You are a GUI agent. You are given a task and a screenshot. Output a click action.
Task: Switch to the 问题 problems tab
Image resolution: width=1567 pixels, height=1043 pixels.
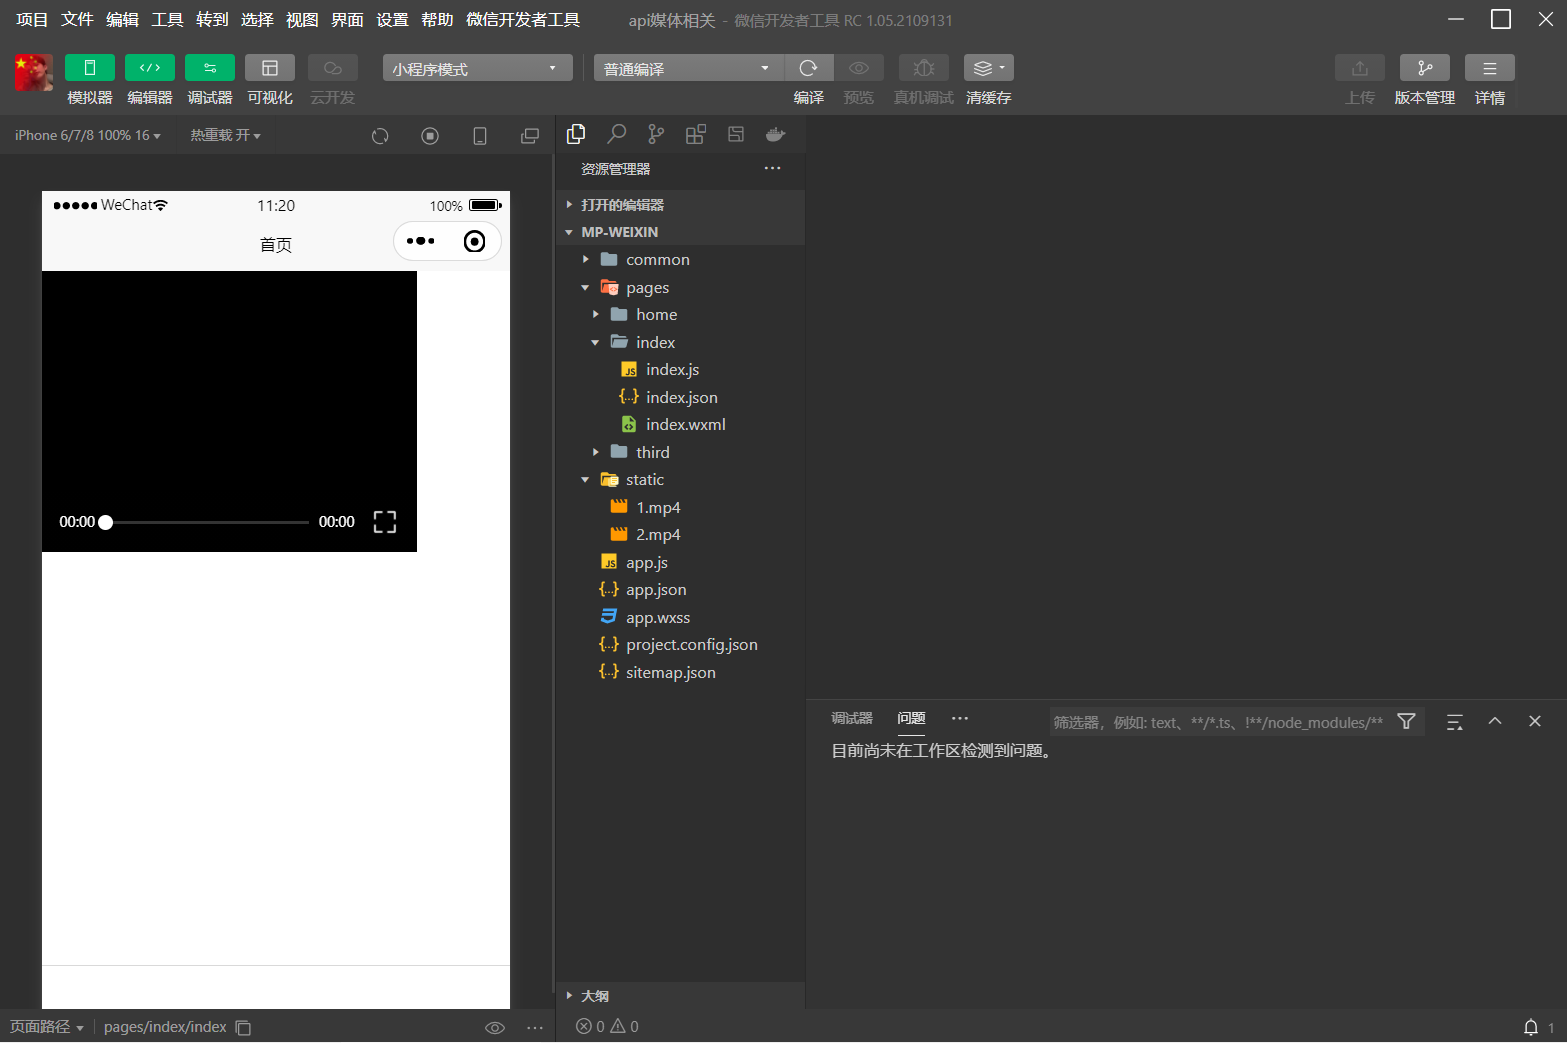click(x=911, y=718)
